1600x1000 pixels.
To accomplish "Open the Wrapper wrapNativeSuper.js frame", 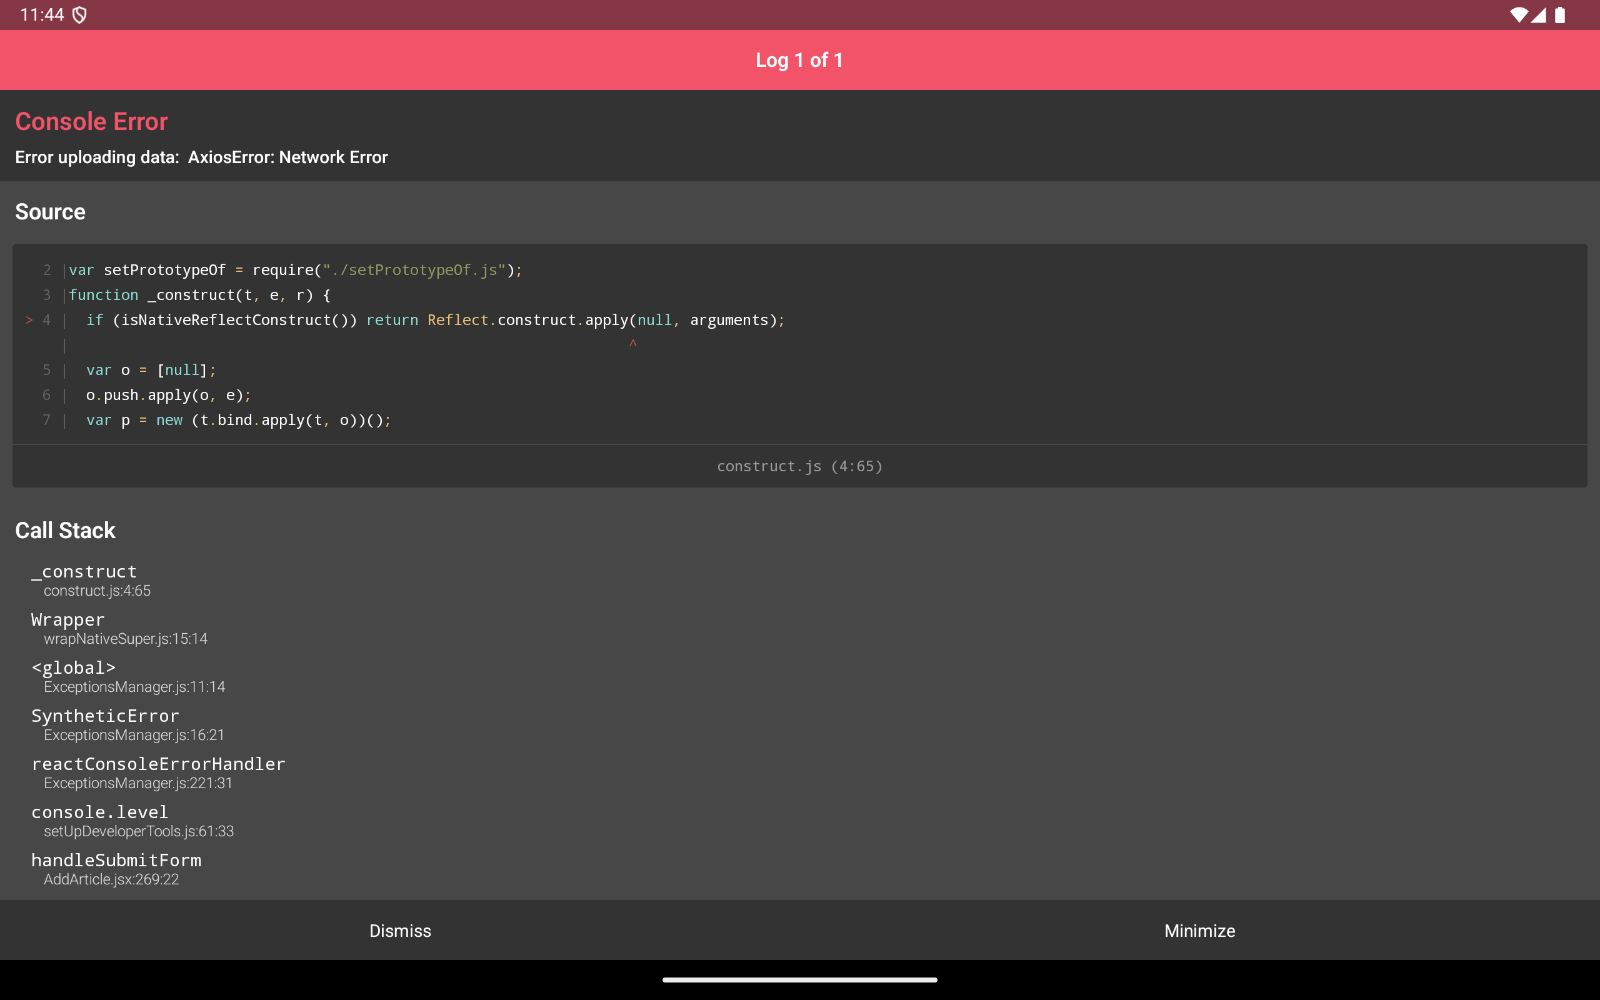I will [x=119, y=628].
